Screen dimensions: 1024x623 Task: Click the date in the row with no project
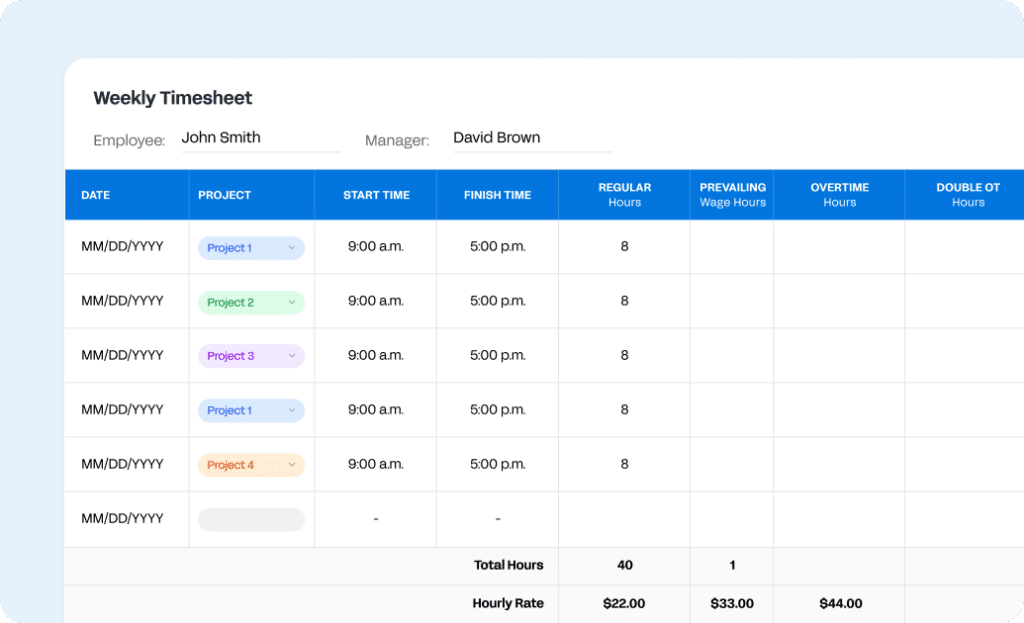click(x=122, y=519)
